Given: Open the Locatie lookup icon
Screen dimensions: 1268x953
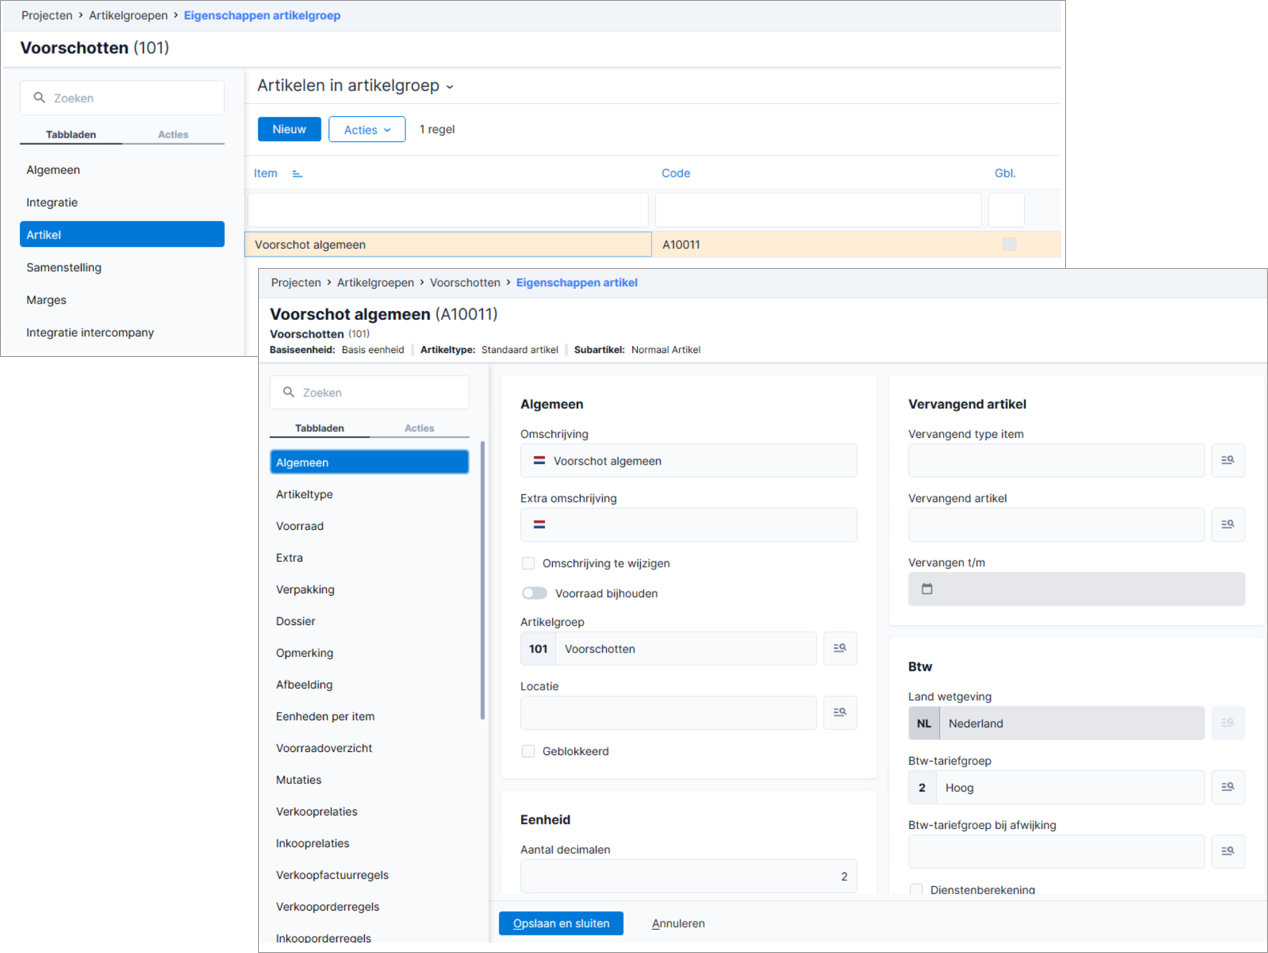Looking at the screenshot, I should tap(840, 713).
